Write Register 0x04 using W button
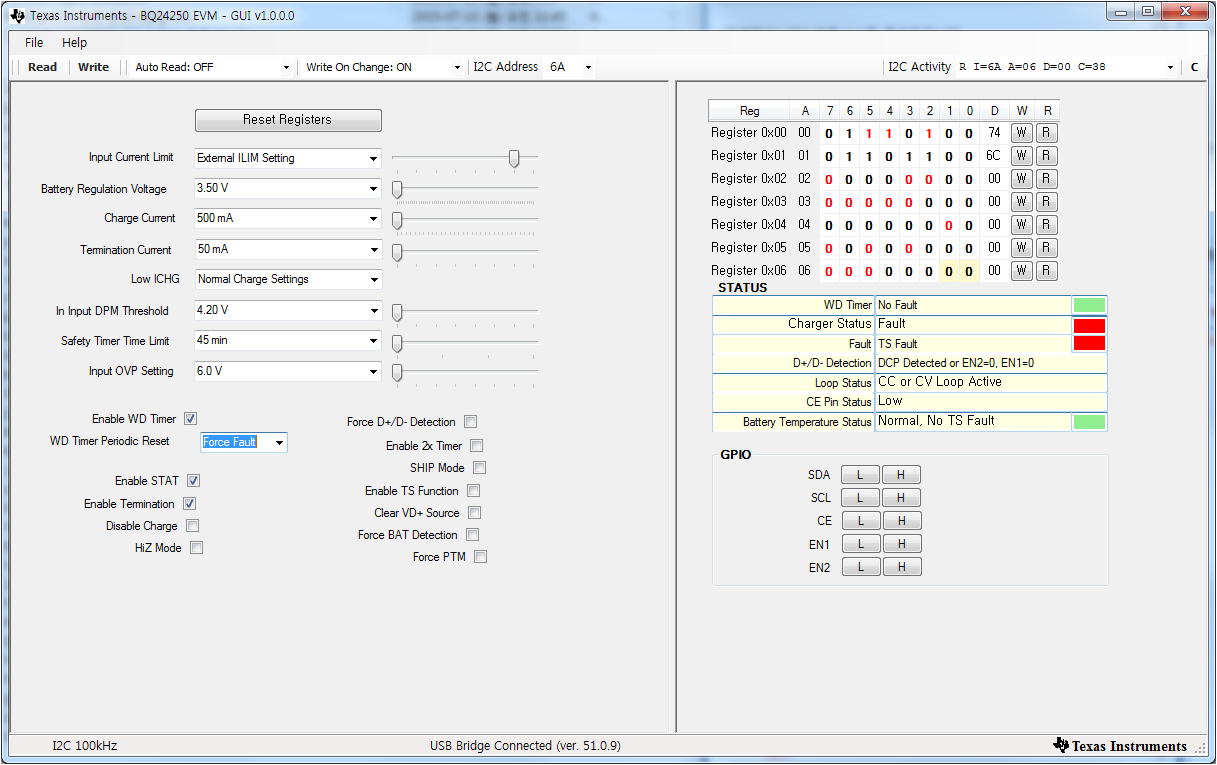The image size is (1217, 765). tap(1021, 225)
